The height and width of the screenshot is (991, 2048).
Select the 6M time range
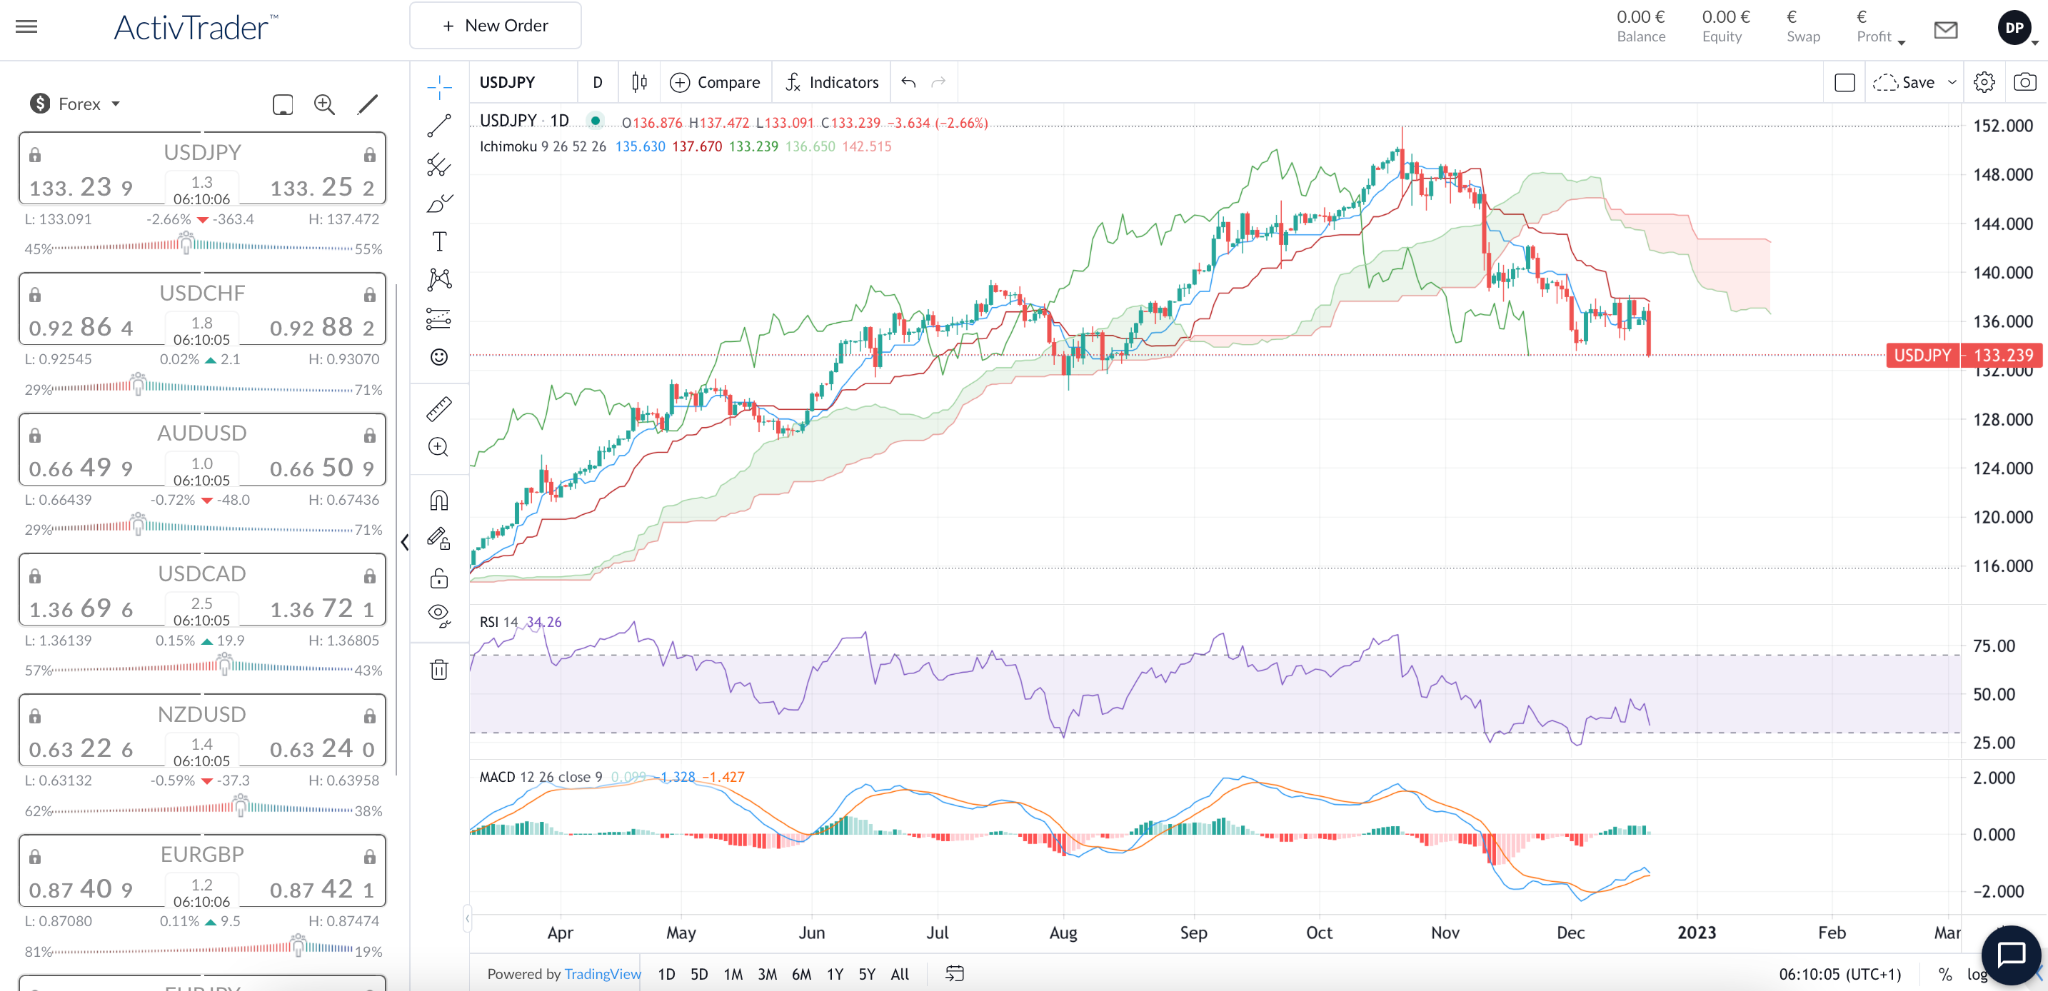801,974
